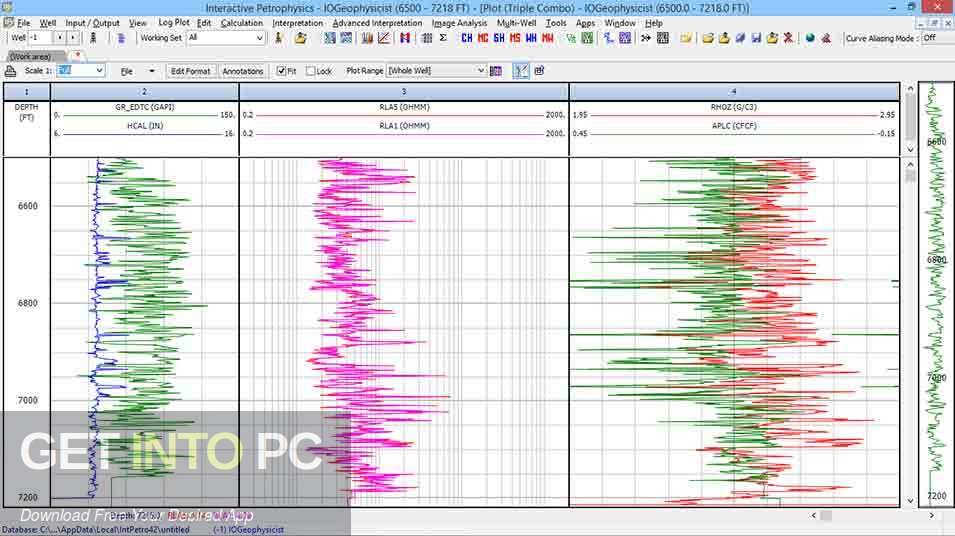Click the GR_EDTC (GAPI) curve label
955x536 pixels.
pyautogui.click(x=145, y=107)
